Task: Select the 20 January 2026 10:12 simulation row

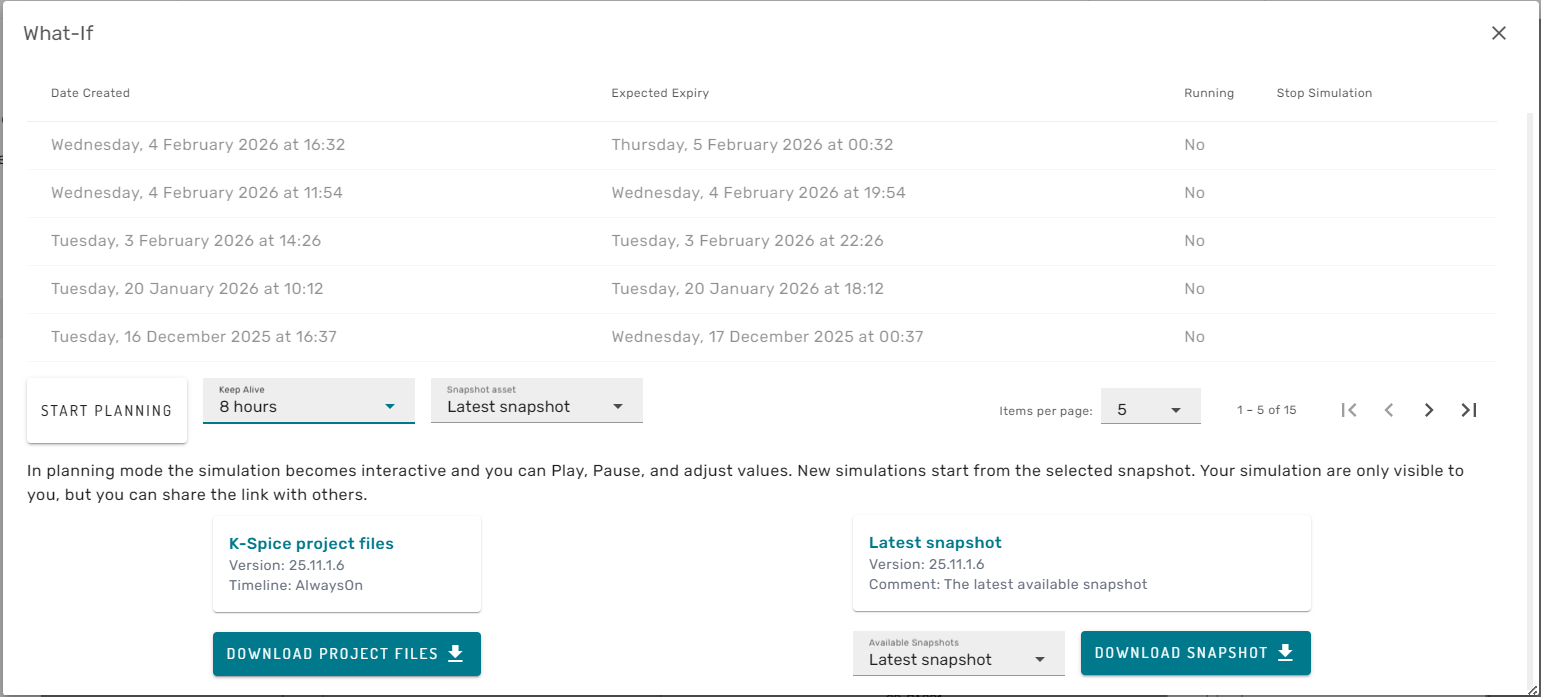Action: 187,289
